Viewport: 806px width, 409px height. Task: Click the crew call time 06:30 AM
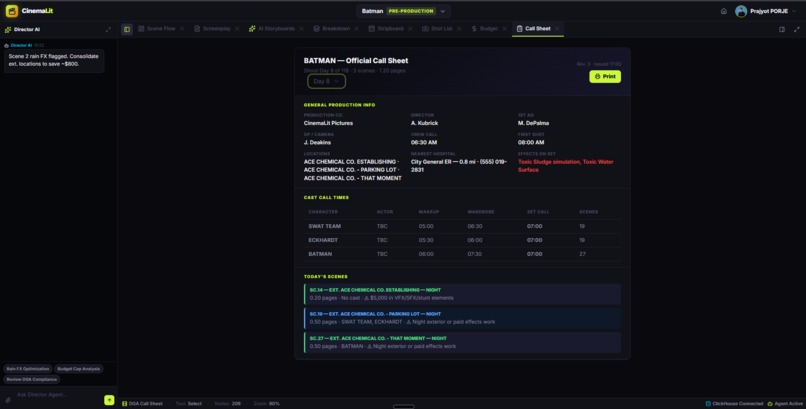[x=424, y=142]
